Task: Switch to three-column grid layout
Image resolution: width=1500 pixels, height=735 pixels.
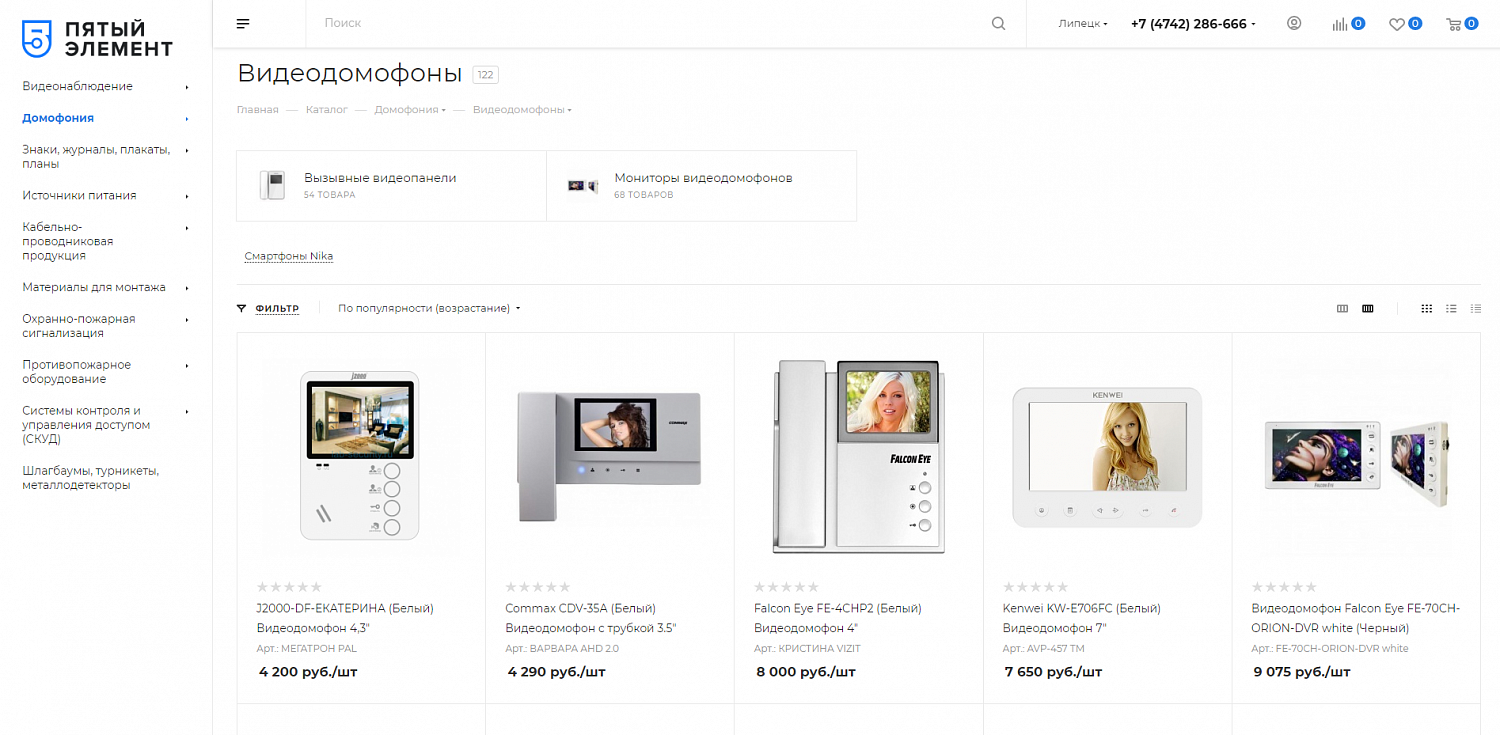Action: (x=1343, y=308)
